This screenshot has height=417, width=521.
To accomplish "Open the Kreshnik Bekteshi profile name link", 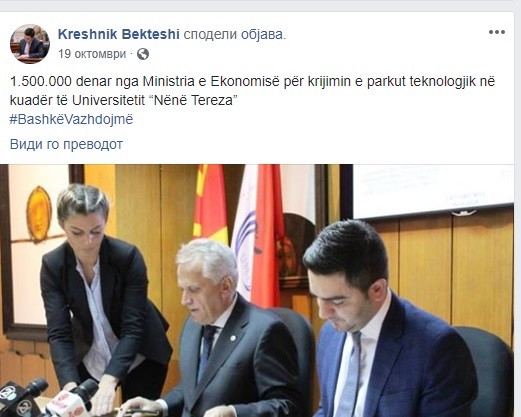I will (119, 34).
